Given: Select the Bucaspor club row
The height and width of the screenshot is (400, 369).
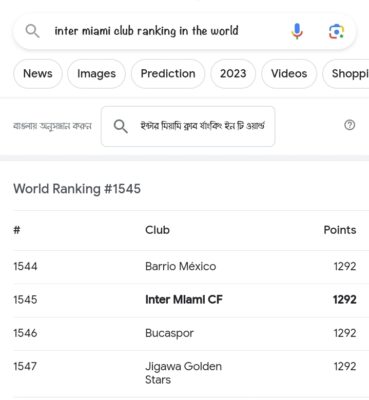Looking at the screenshot, I should pyautogui.click(x=185, y=333).
